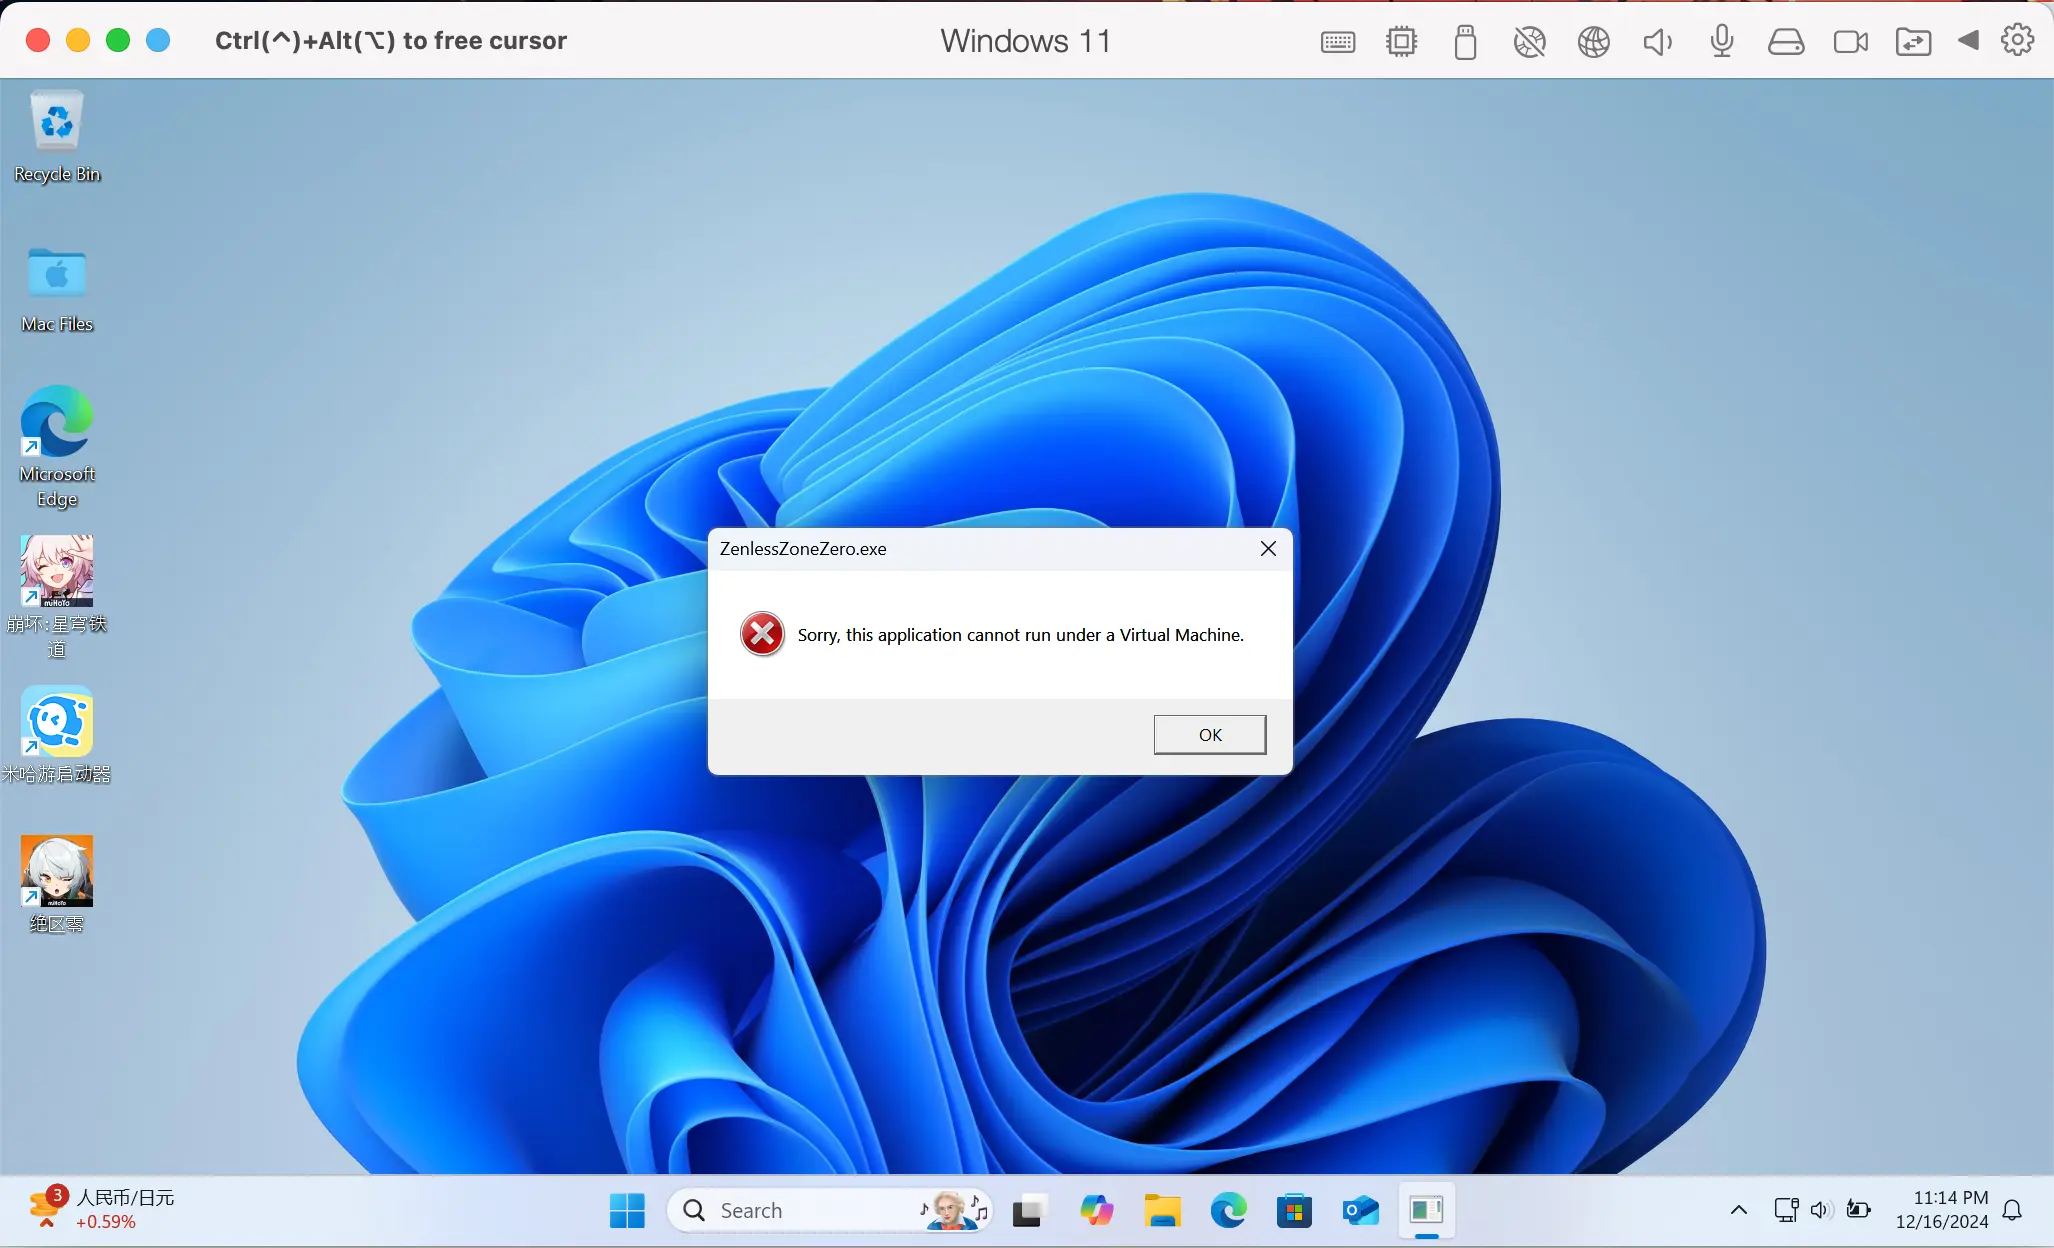2054x1248 pixels.
Task: Open the clock showing 11:14 PM
Action: [x=1942, y=1210]
